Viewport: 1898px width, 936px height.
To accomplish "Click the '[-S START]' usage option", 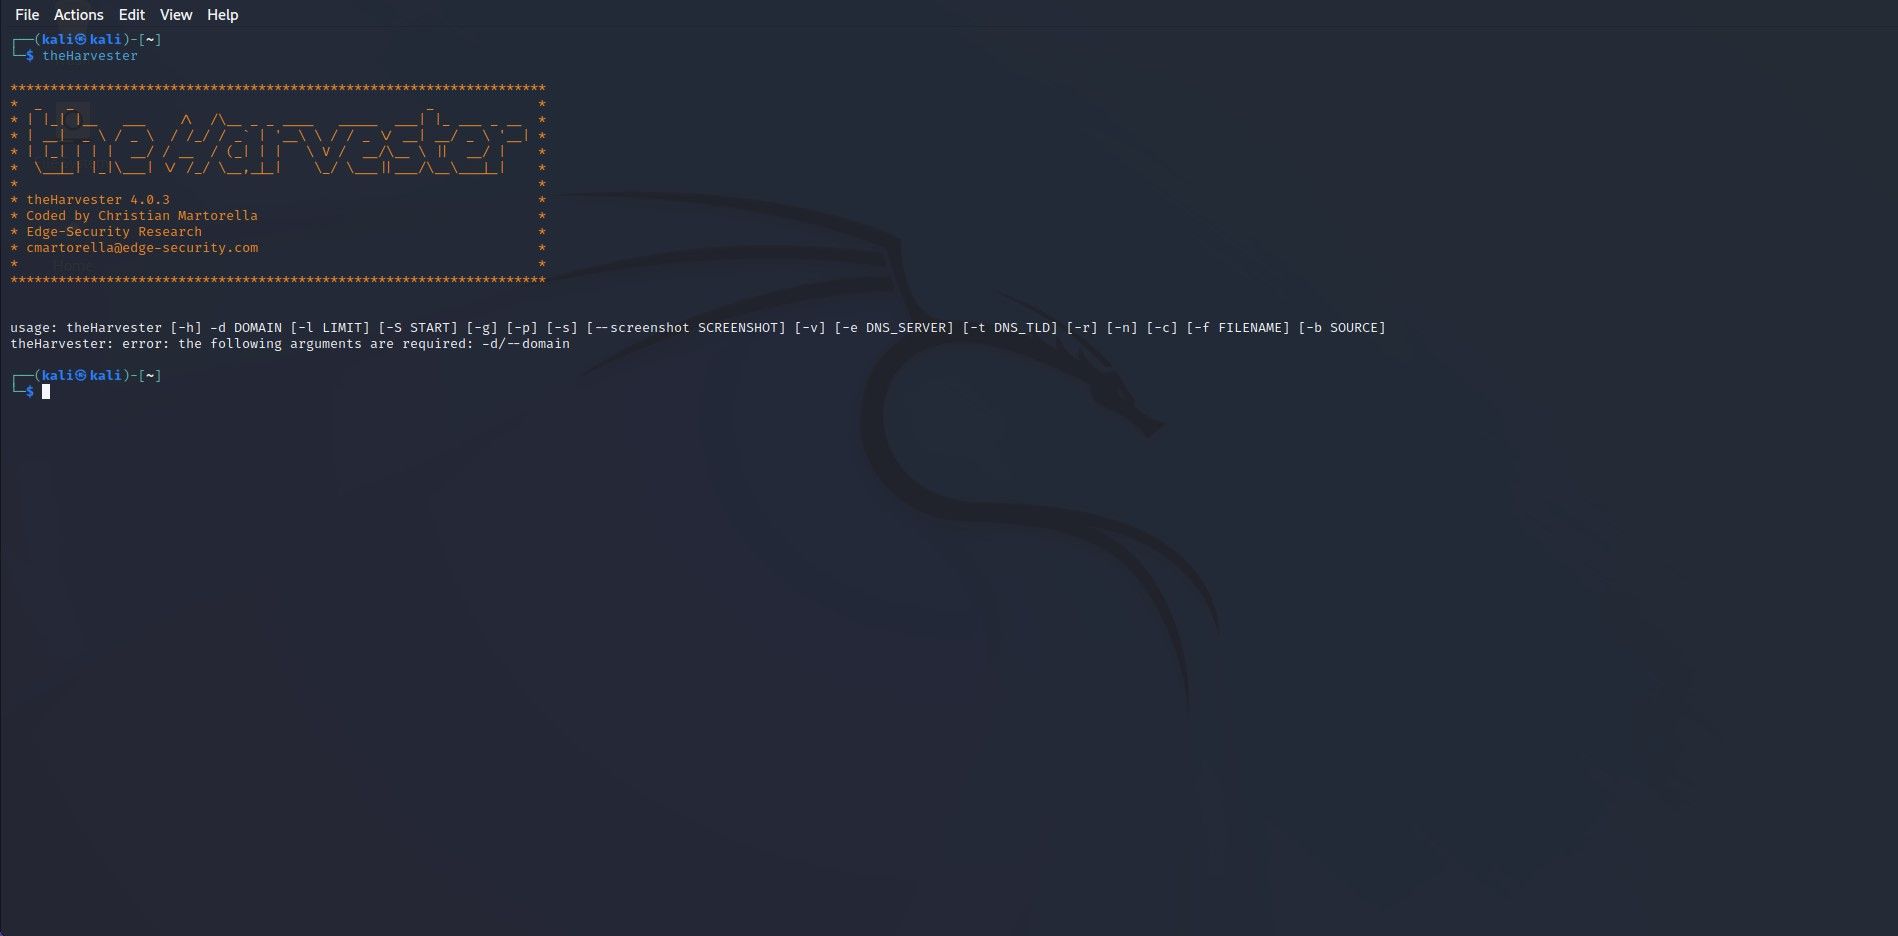I will [418, 328].
